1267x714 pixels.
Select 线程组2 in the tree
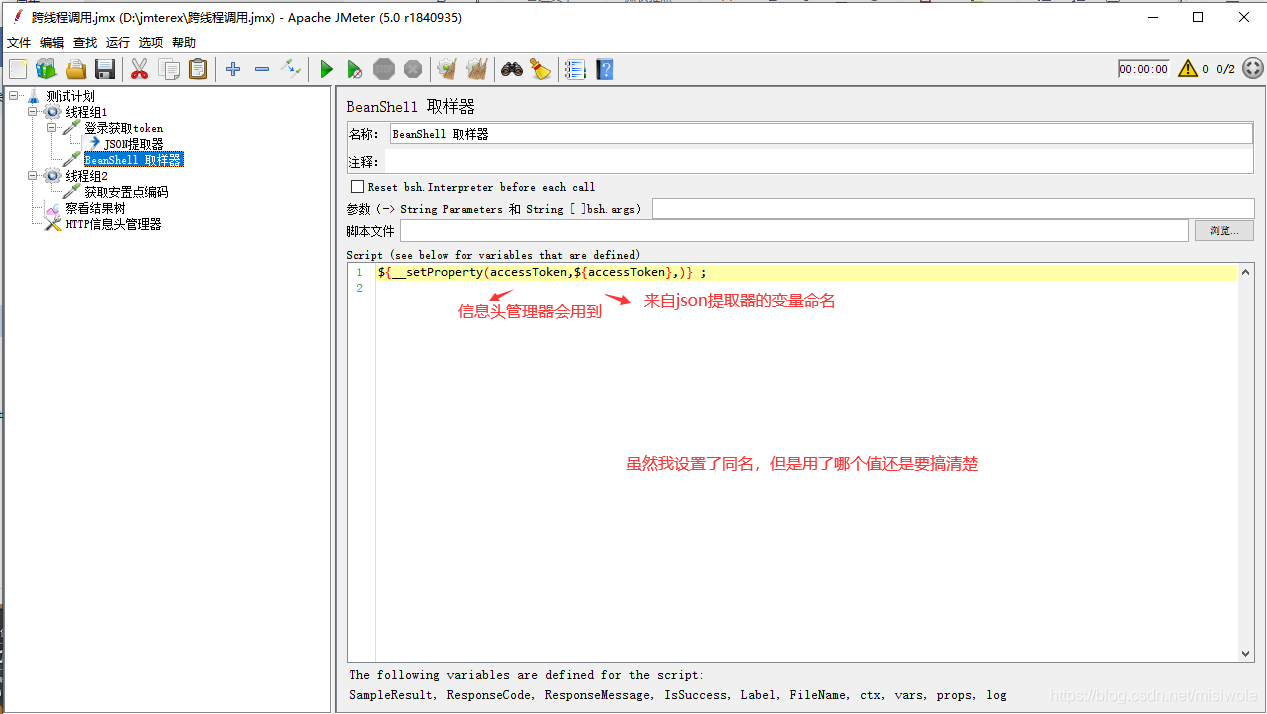(86, 176)
